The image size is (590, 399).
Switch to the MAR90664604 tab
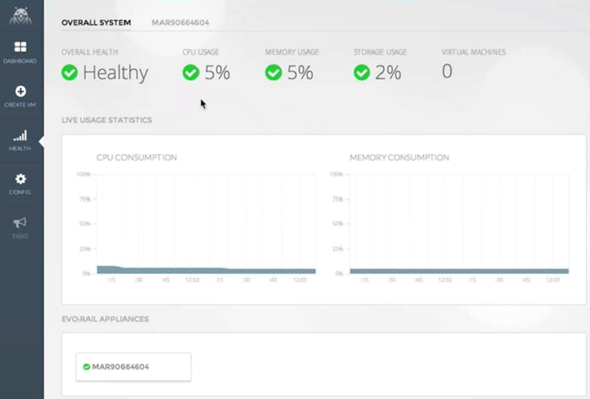tap(180, 23)
